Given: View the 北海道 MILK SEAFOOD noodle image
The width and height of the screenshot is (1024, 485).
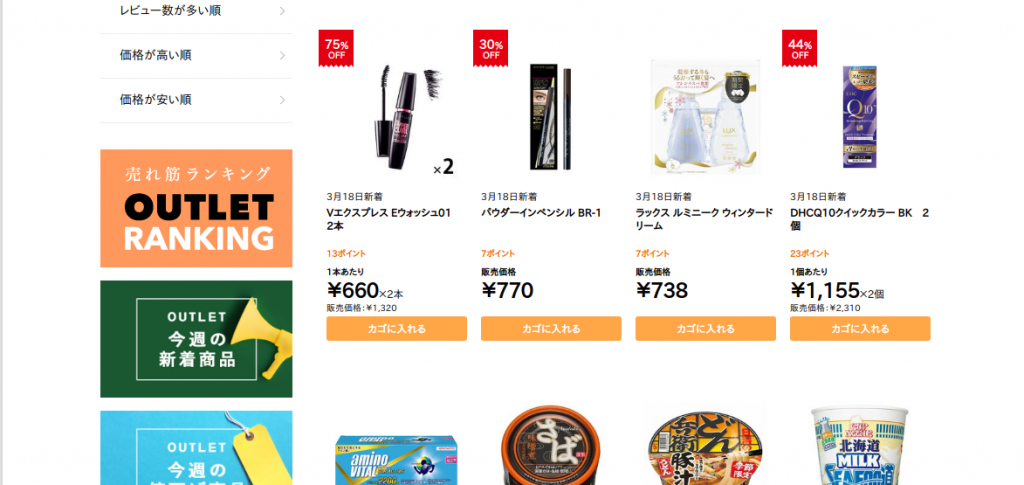Looking at the screenshot, I should pyautogui.click(x=860, y=446).
